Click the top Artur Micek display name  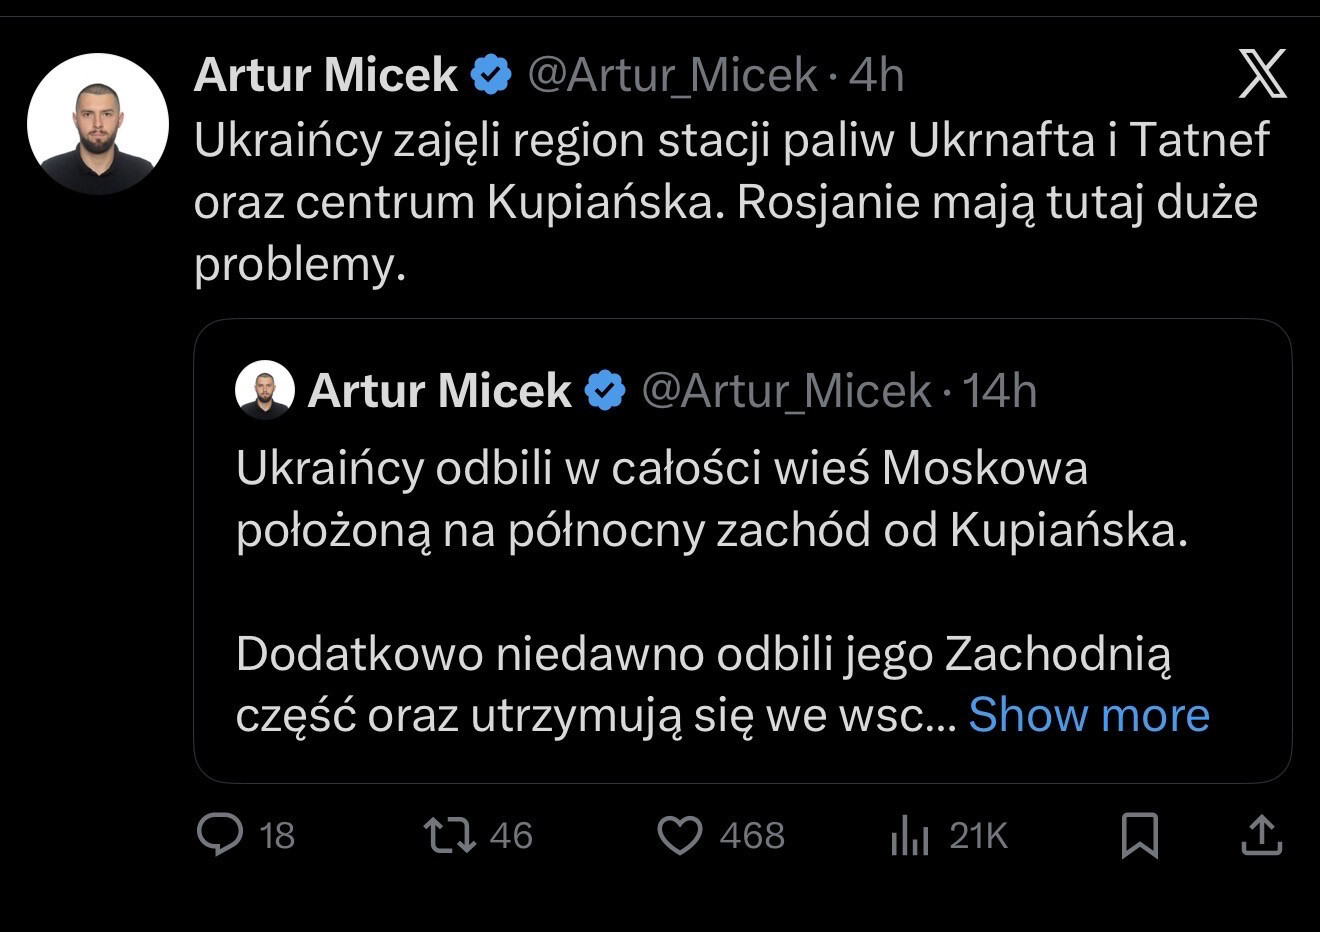click(326, 75)
